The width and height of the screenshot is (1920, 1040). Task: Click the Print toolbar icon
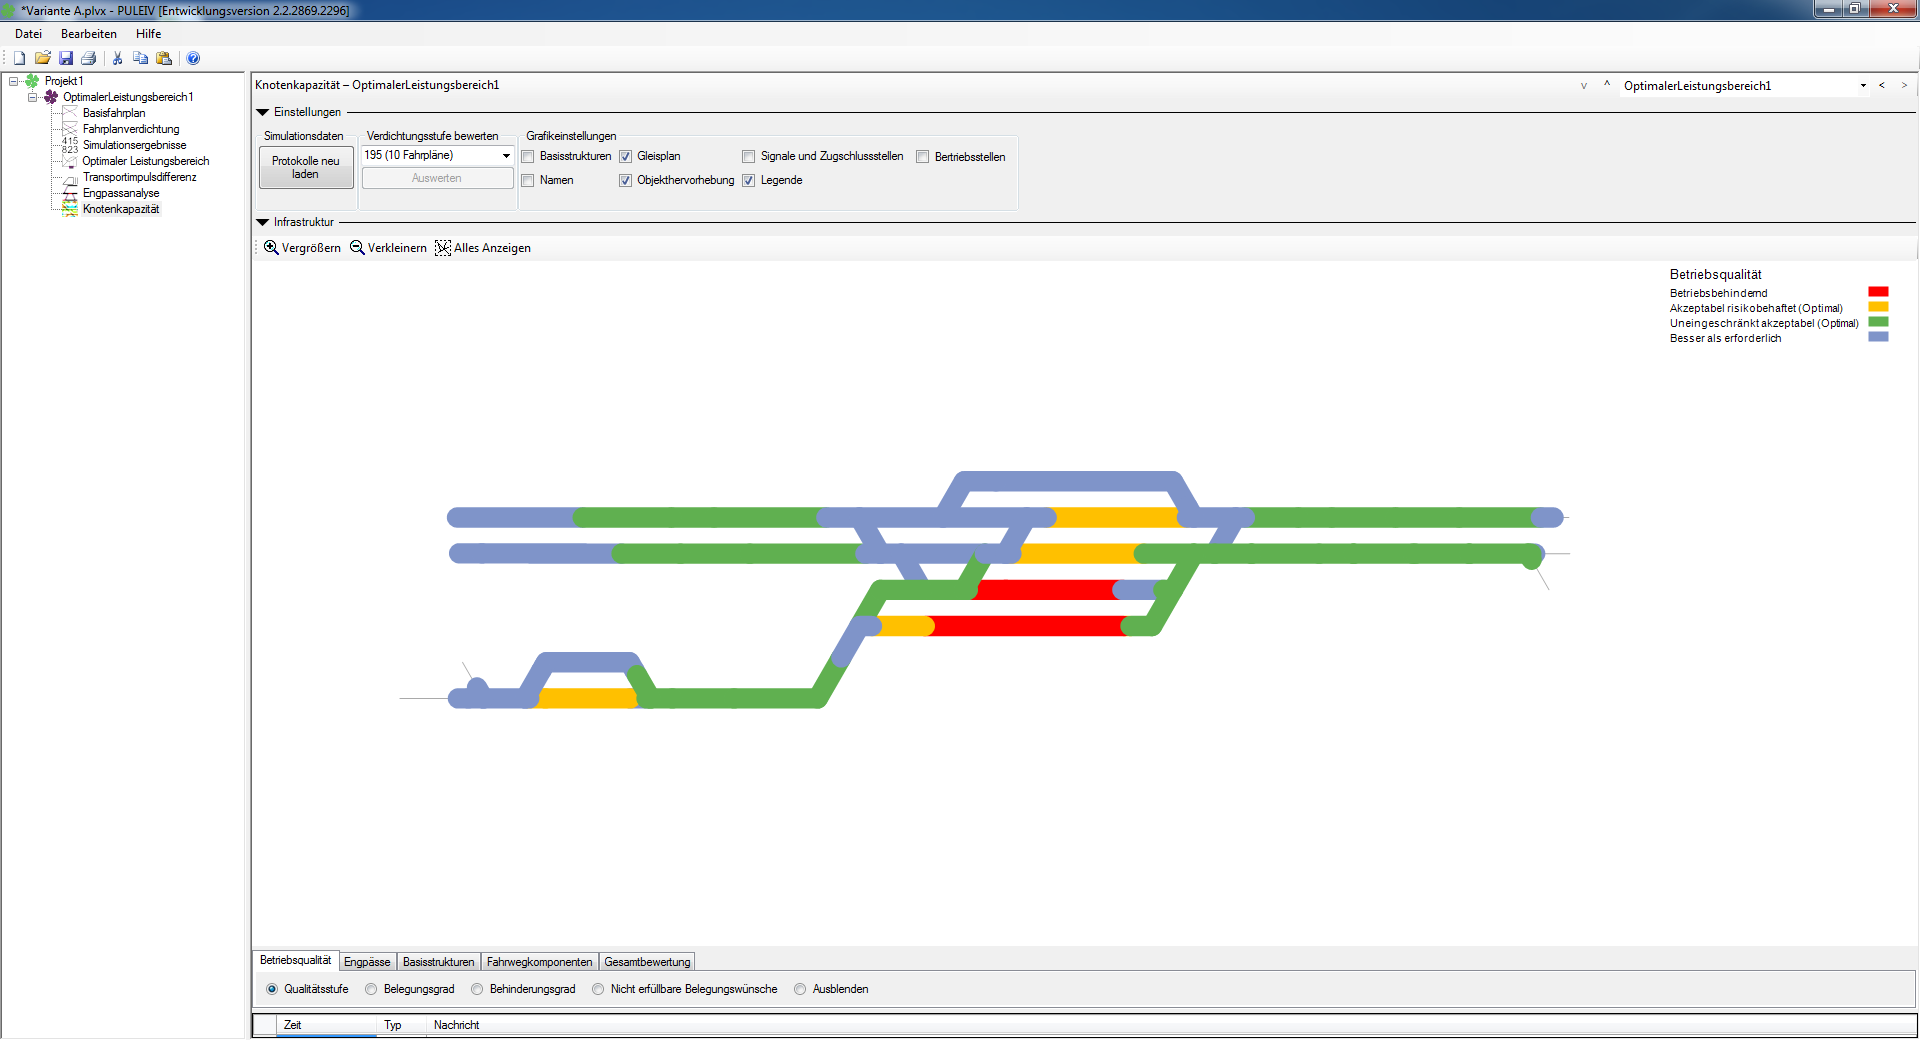pyautogui.click(x=89, y=59)
